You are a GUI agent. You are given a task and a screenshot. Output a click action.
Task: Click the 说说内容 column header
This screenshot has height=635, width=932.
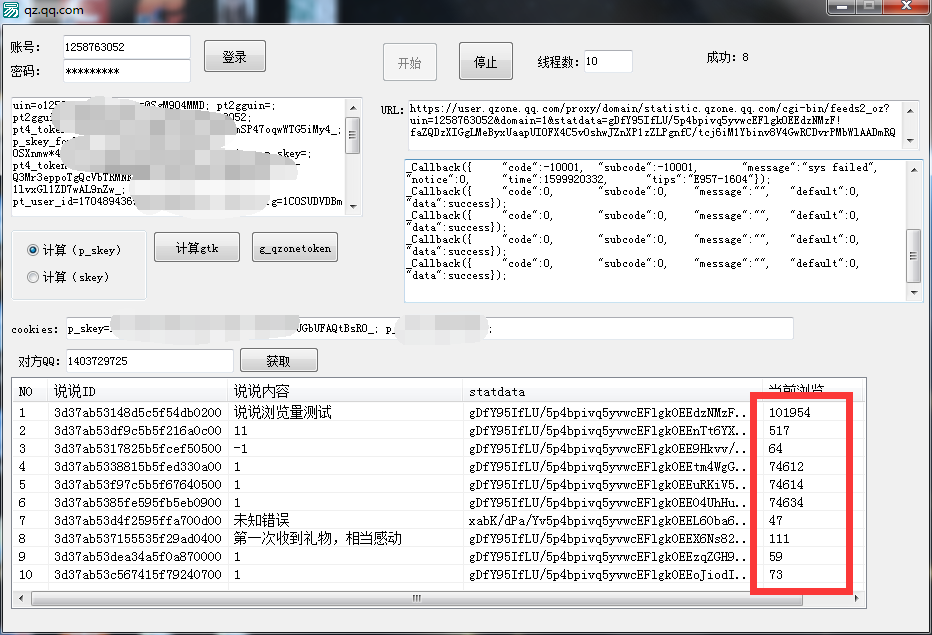tap(345, 391)
